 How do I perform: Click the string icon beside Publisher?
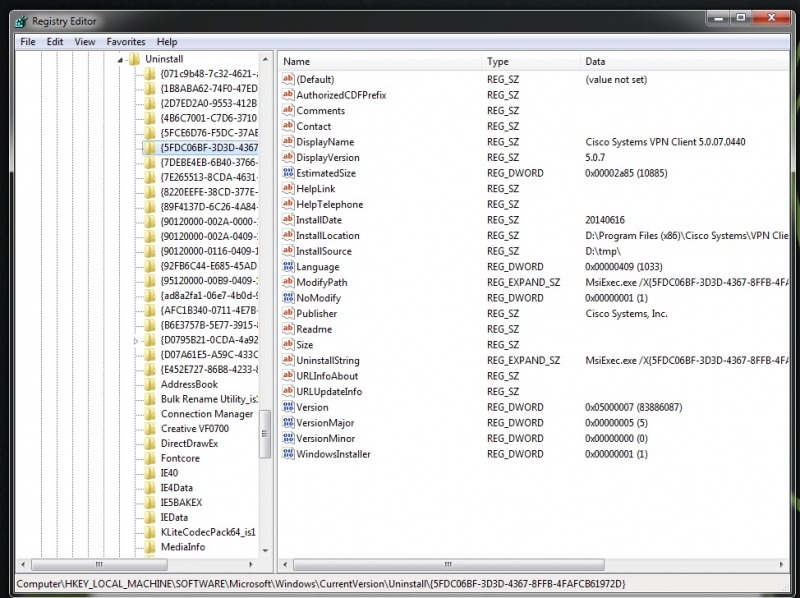tap(288, 313)
